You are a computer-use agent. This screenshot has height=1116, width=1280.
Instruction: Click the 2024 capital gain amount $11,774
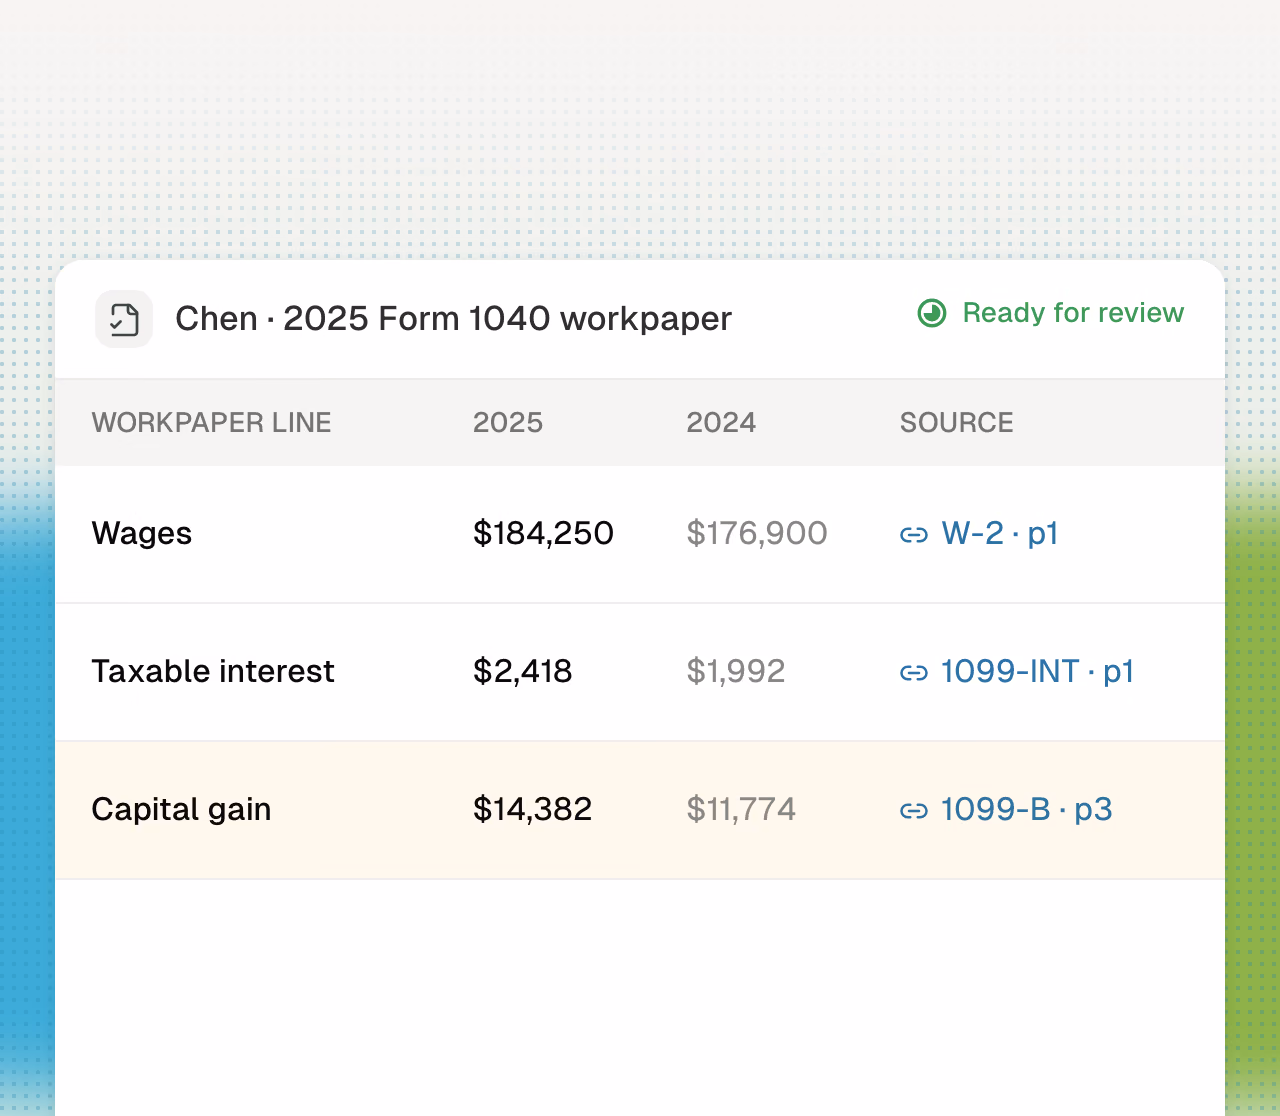741,809
